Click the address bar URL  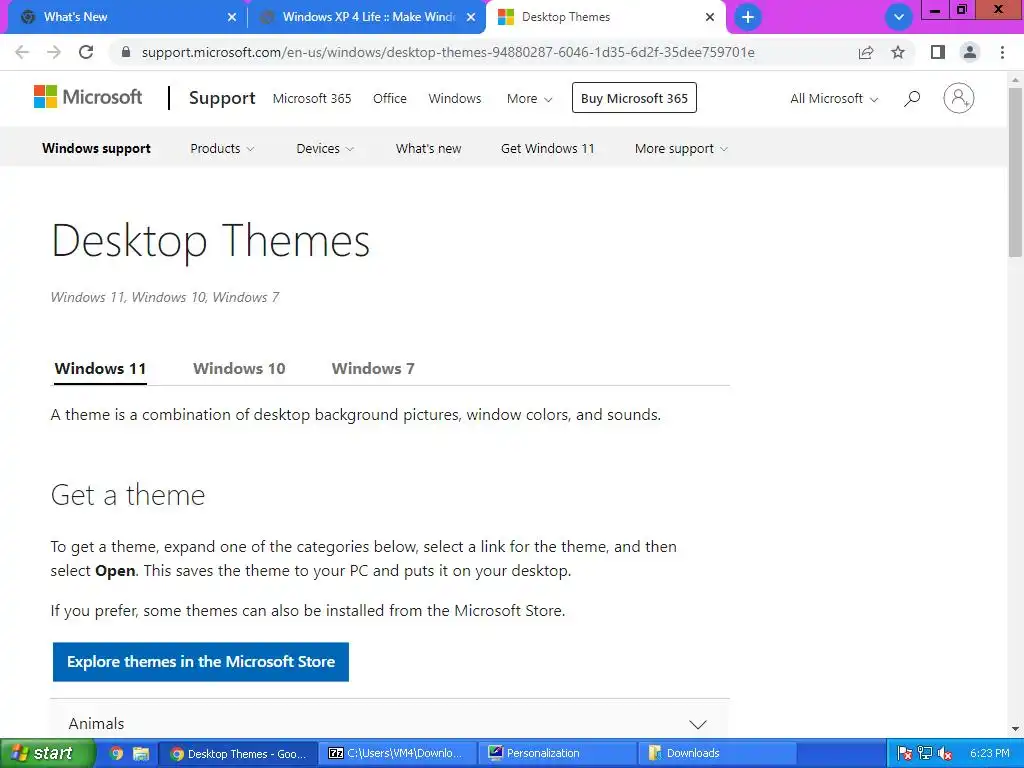coord(448,52)
